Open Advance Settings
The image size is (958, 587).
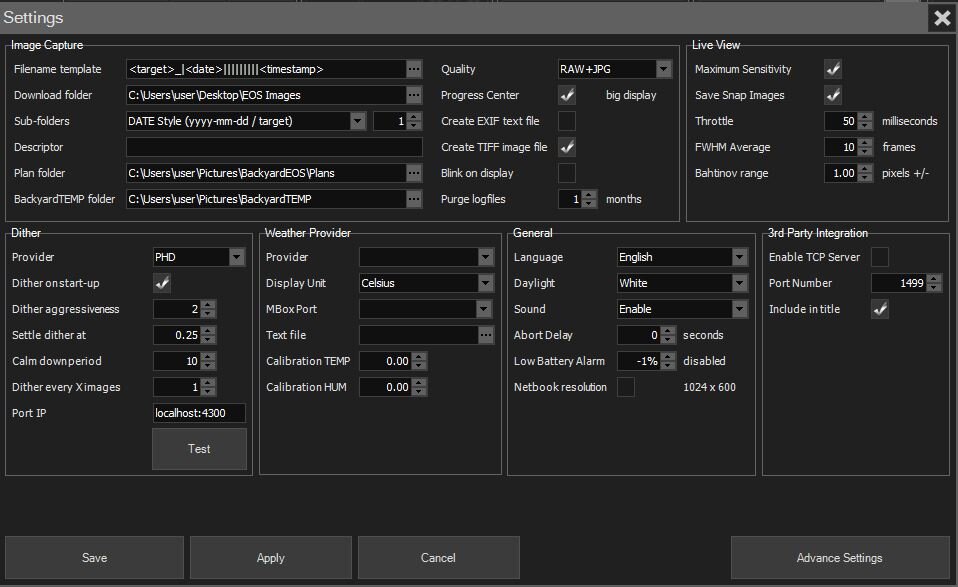tap(839, 558)
